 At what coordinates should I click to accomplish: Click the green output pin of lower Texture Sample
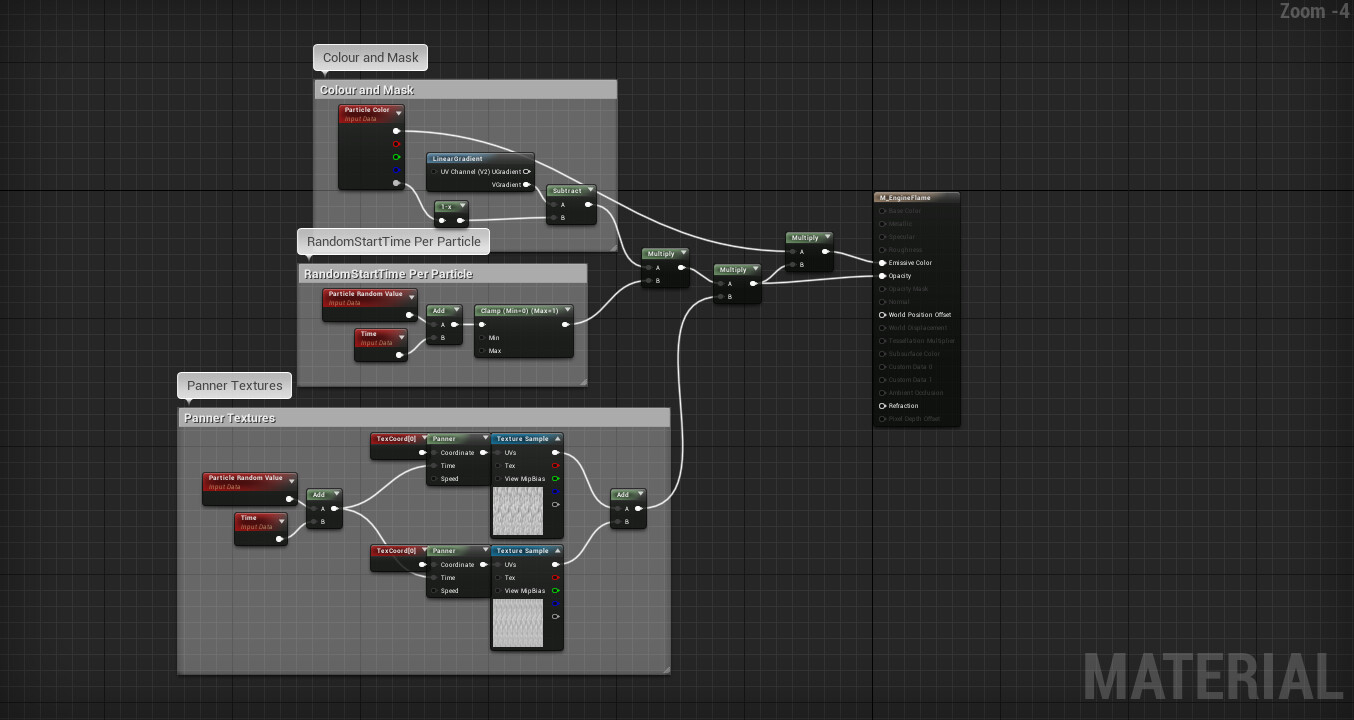point(556,591)
